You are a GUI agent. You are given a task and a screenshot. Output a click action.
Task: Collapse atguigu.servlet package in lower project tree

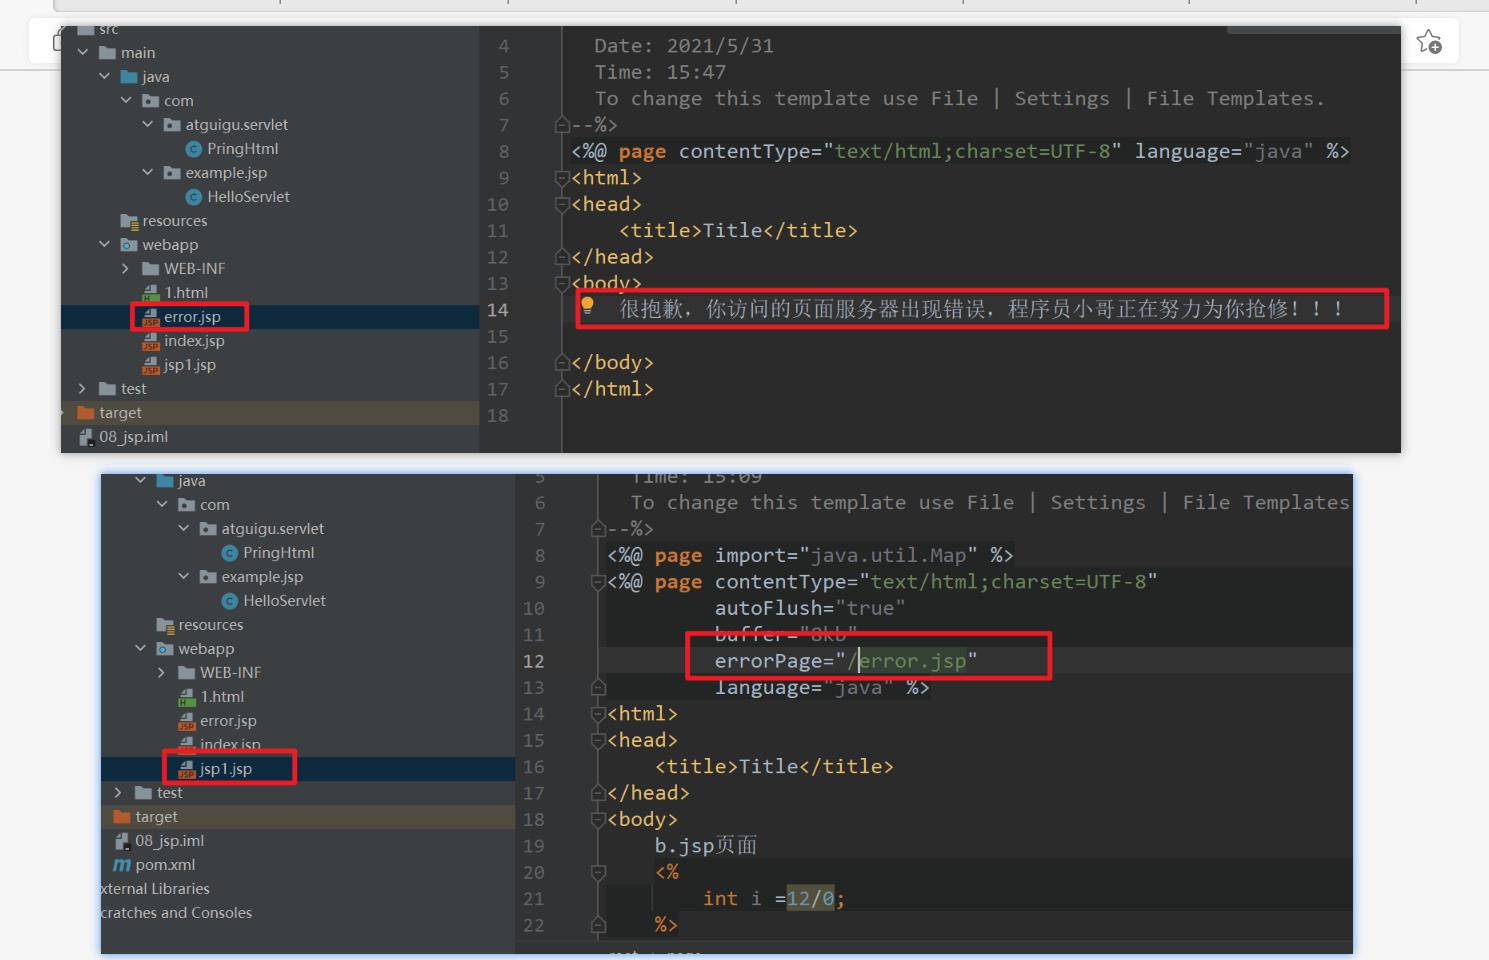[x=184, y=529]
